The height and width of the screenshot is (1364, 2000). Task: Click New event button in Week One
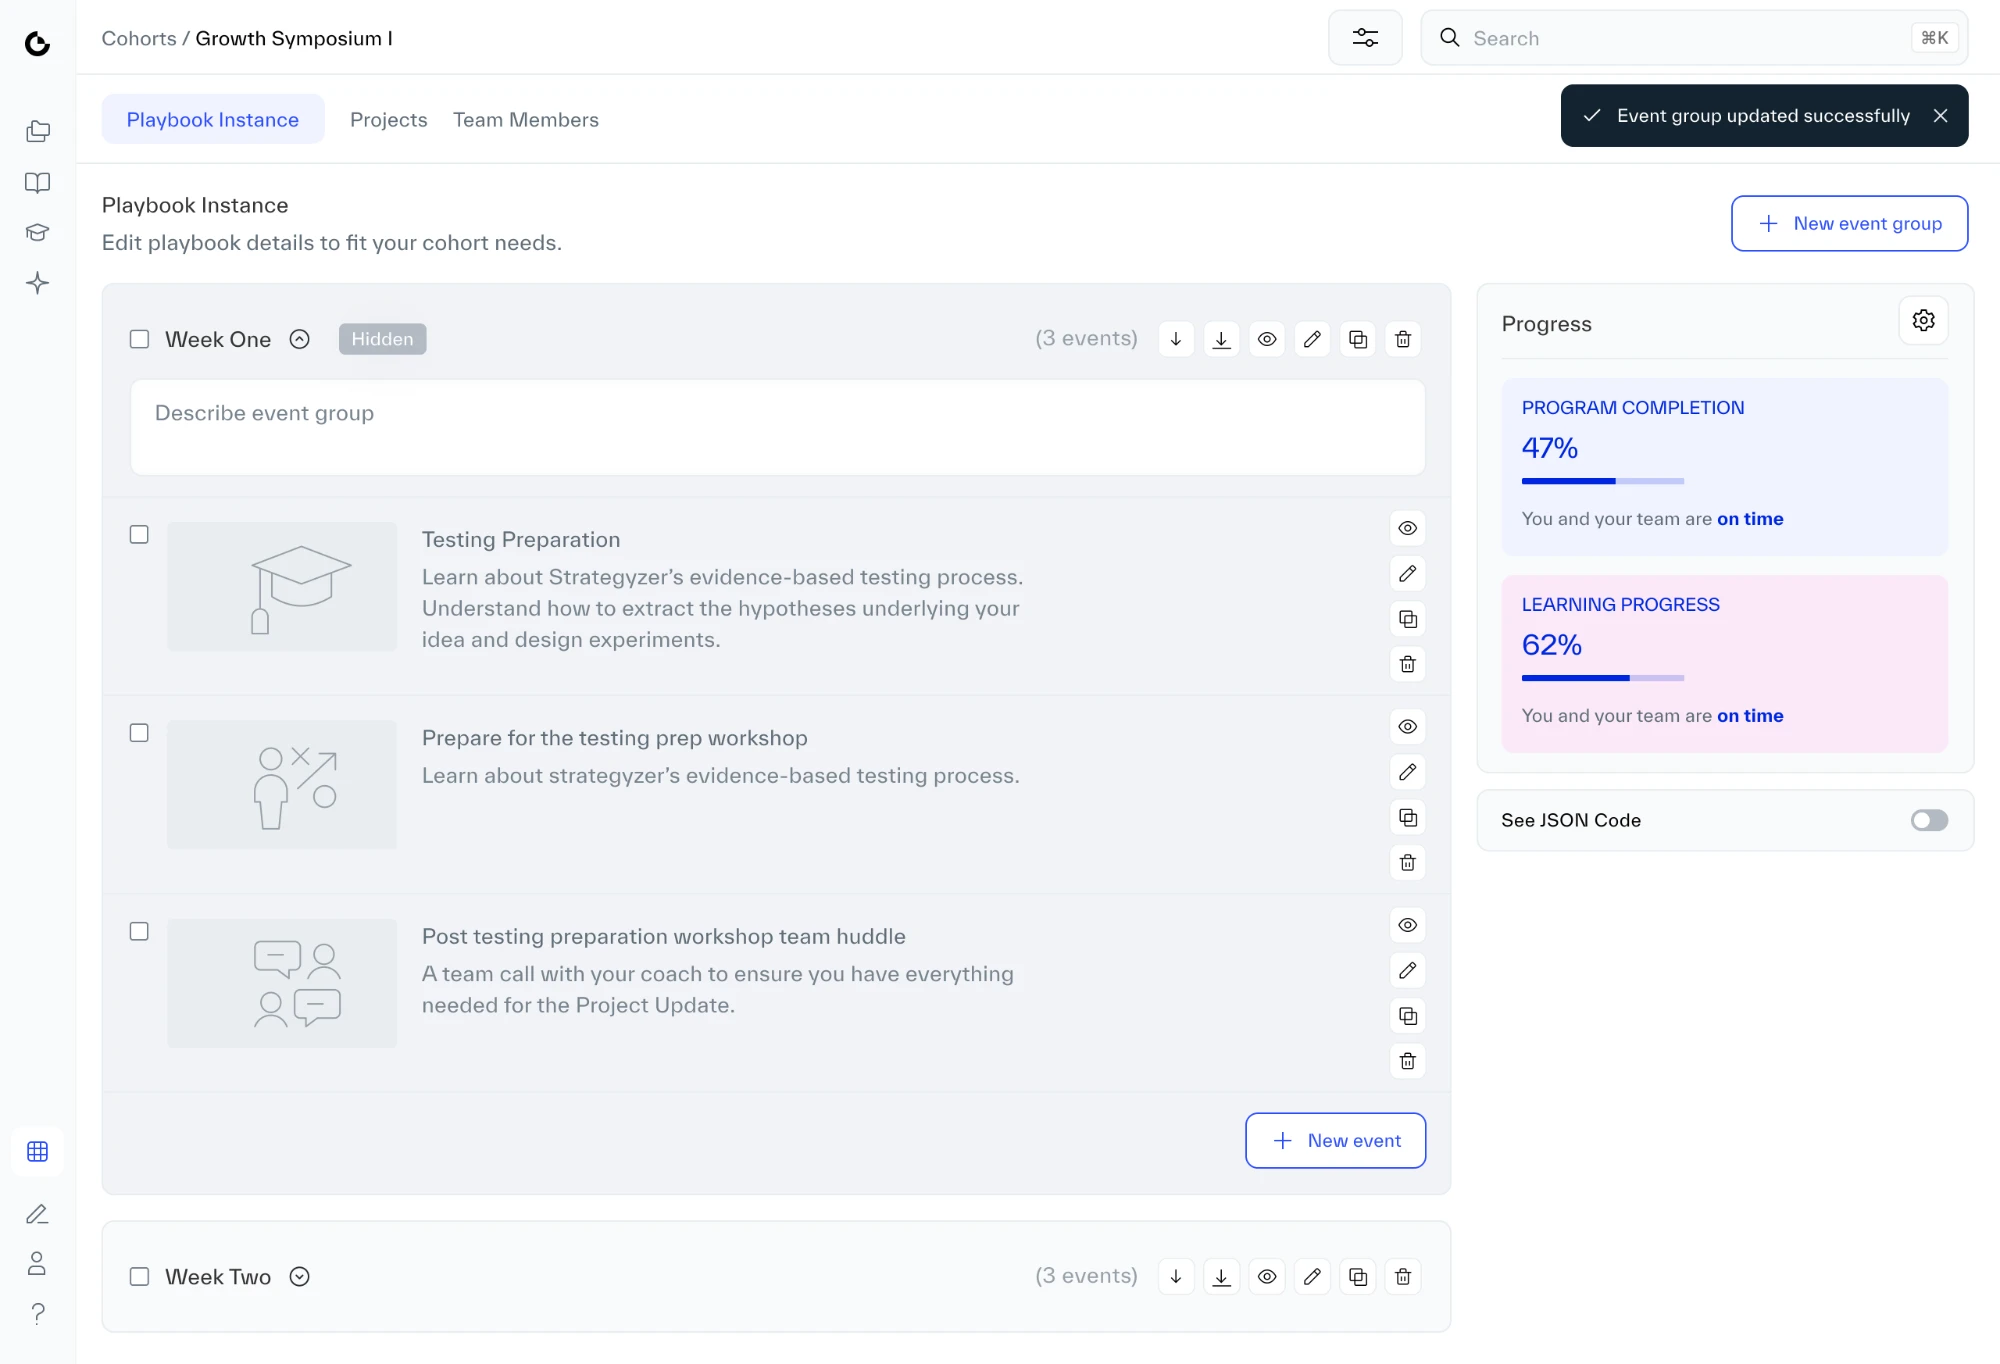coord(1335,1141)
